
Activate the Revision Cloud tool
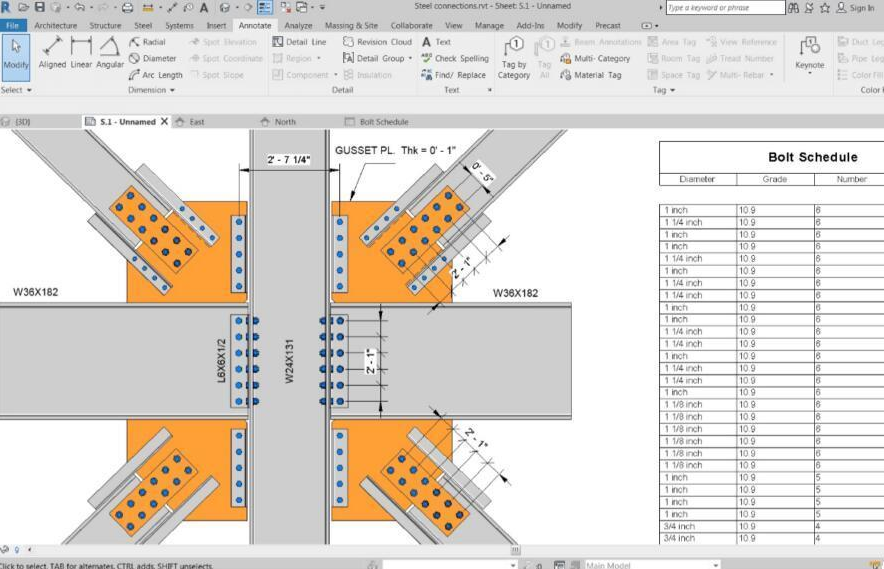(377, 42)
